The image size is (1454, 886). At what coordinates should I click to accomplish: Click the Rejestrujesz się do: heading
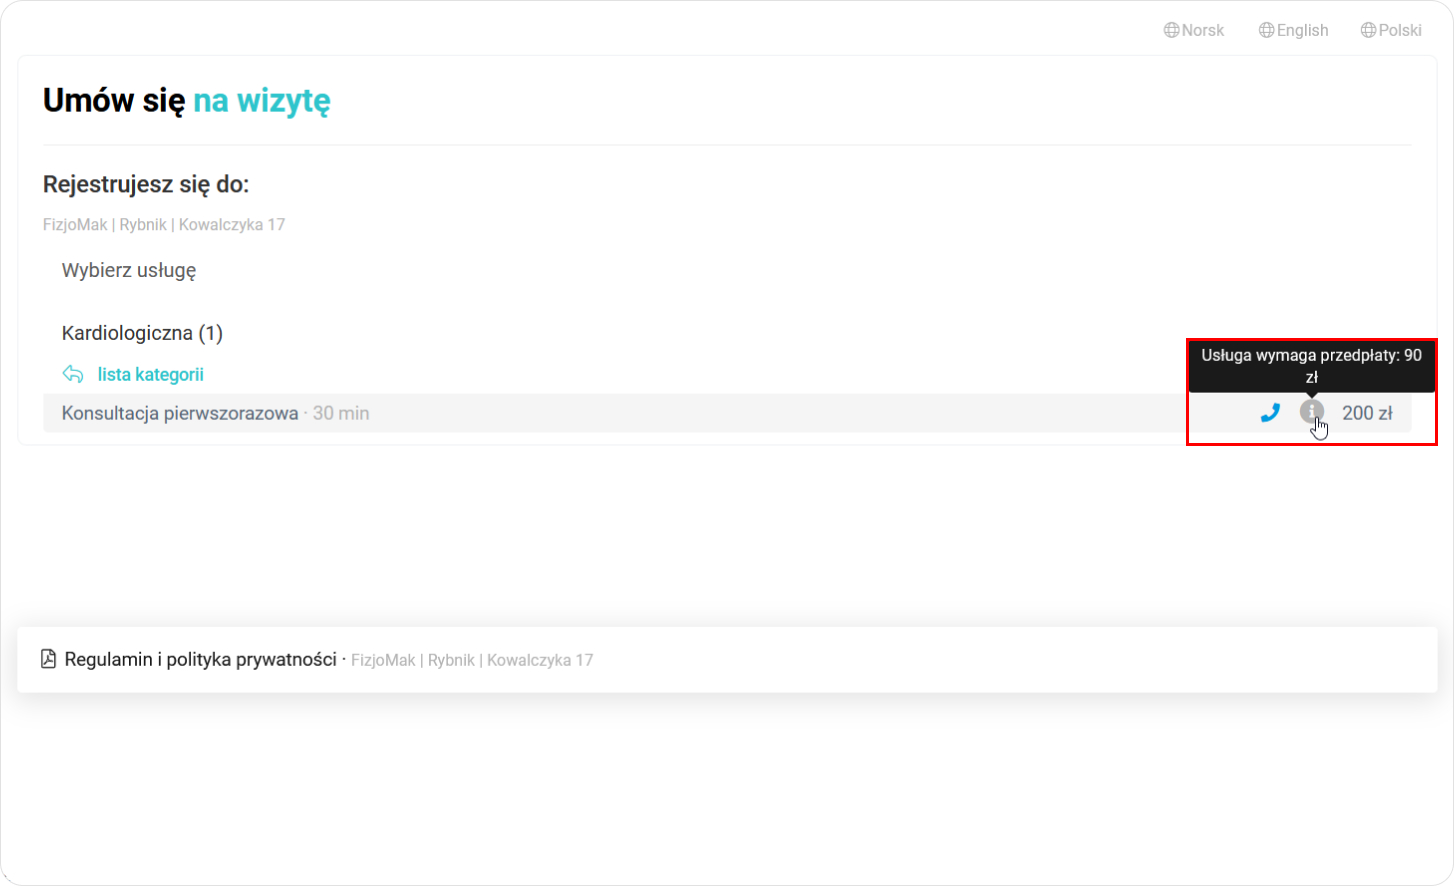tap(146, 184)
